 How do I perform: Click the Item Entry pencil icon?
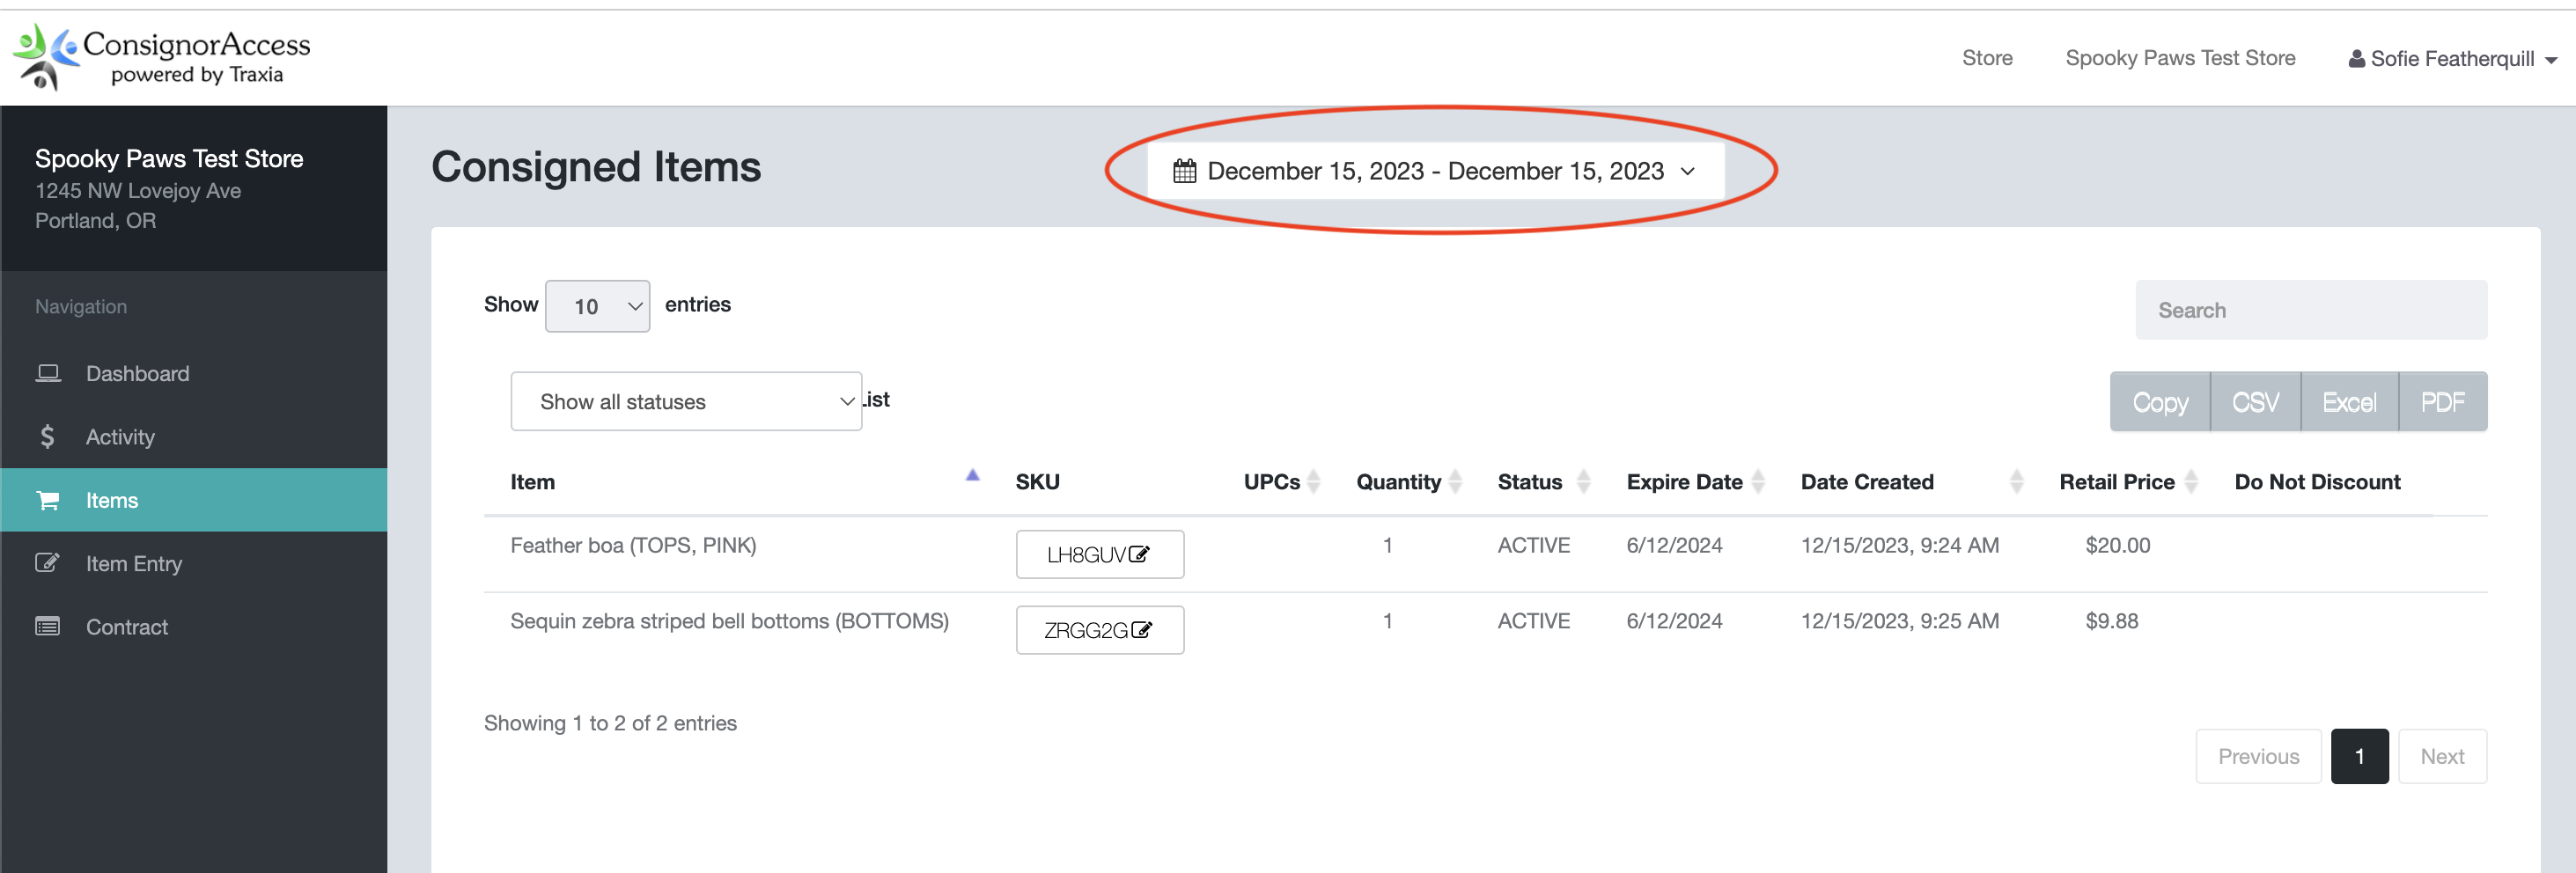click(48, 563)
